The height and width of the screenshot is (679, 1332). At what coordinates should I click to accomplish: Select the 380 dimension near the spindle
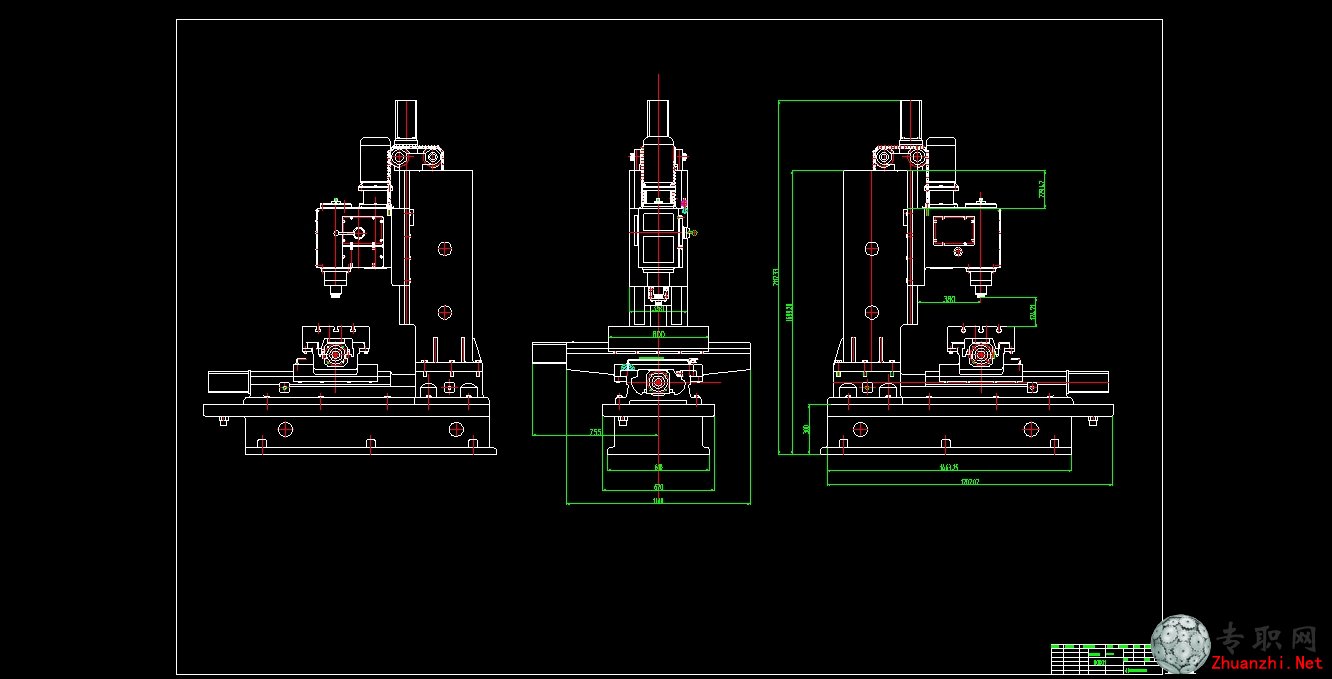pos(949,298)
